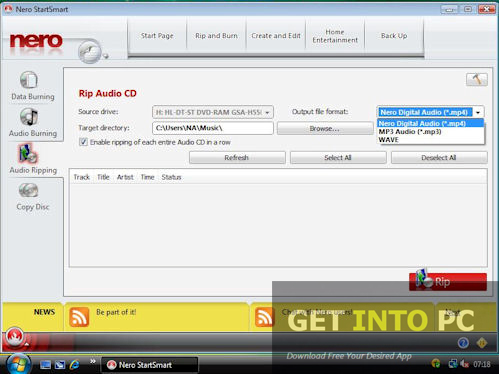The image size is (499, 374).
Task: Click the red Nero flame button at bottom left
Action: tap(14, 337)
